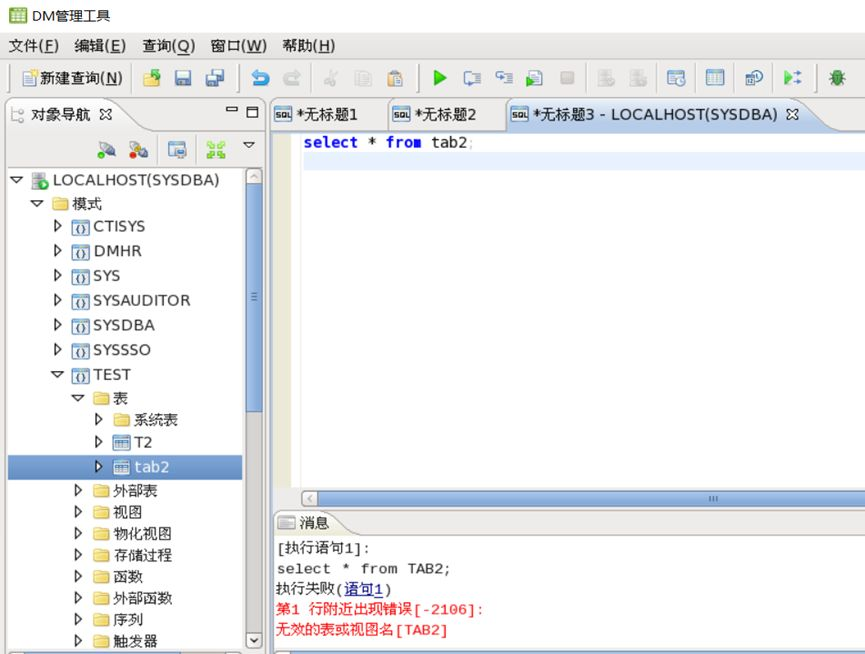Expand the DMHR schema
Image resolution: width=865 pixels, height=654 pixels.
(x=57, y=251)
